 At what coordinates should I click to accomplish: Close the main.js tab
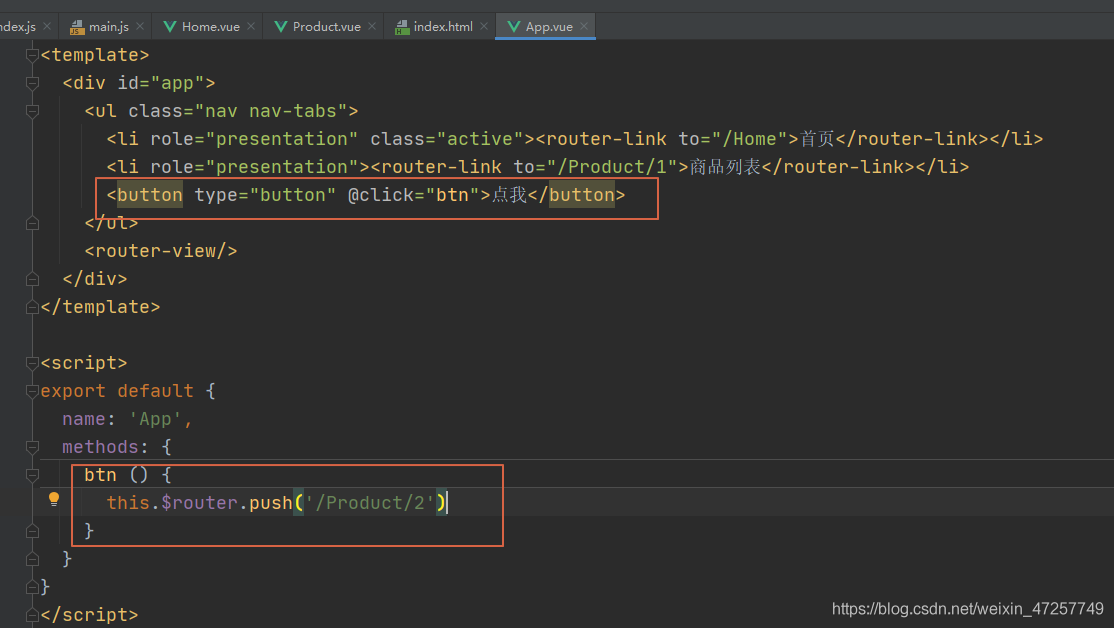click(x=140, y=26)
